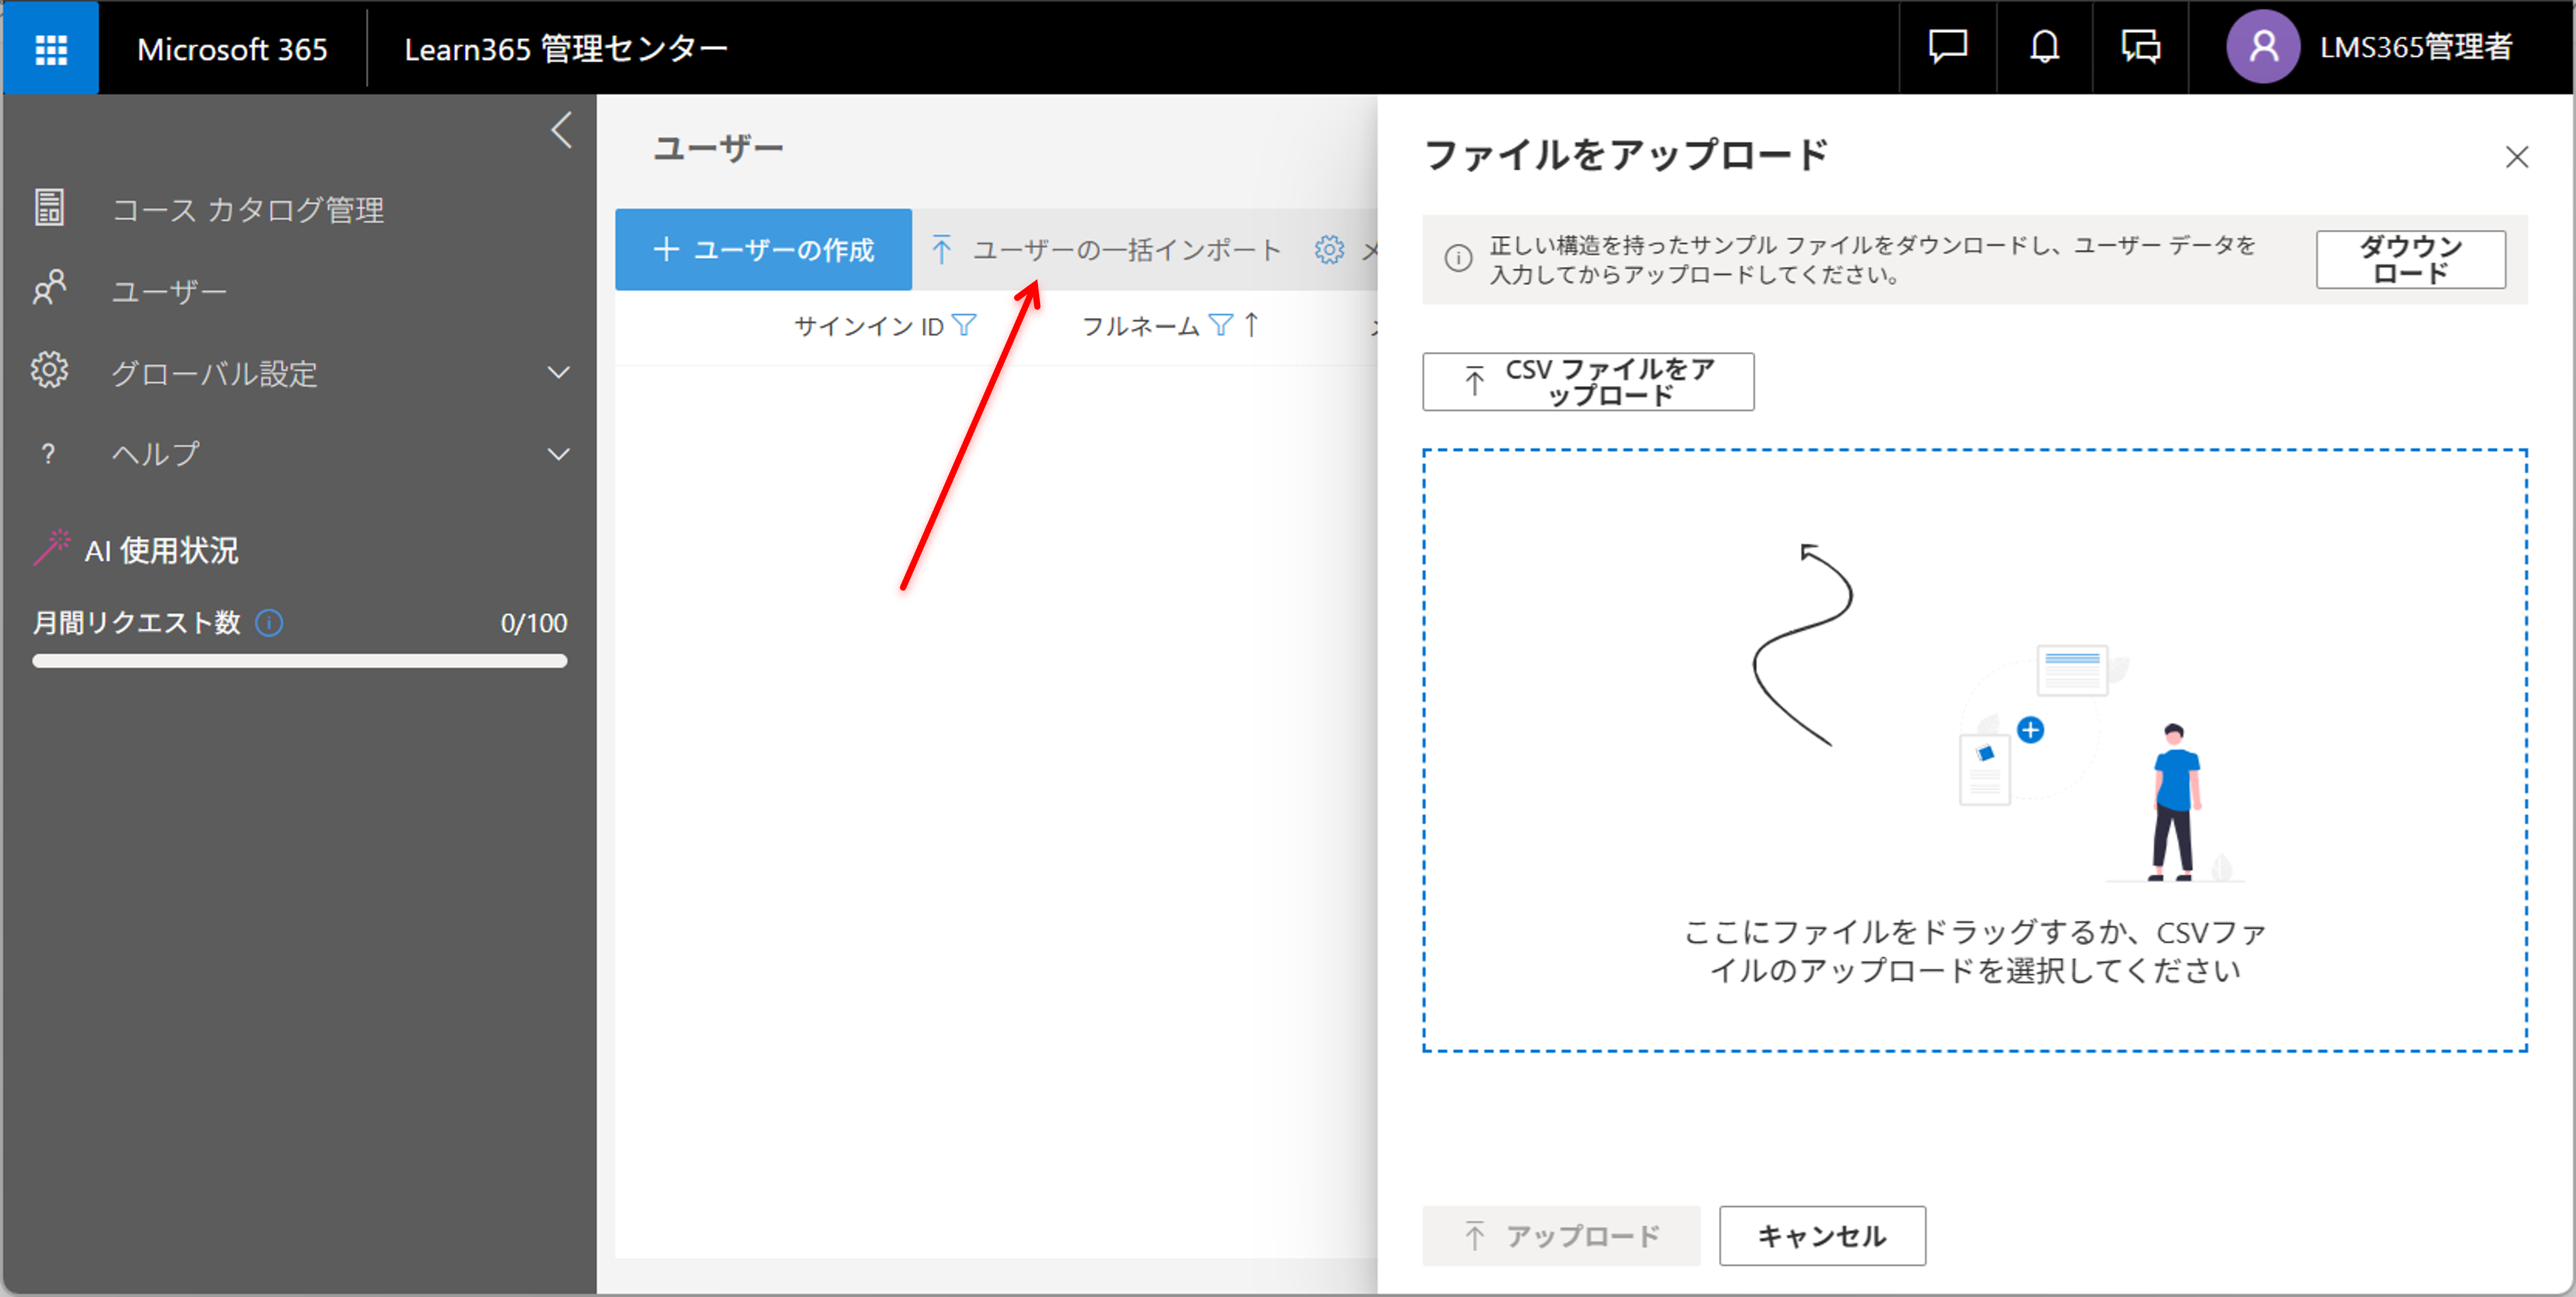
Task: Click the コース カタログ管理 icon
Action: (x=49, y=208)
